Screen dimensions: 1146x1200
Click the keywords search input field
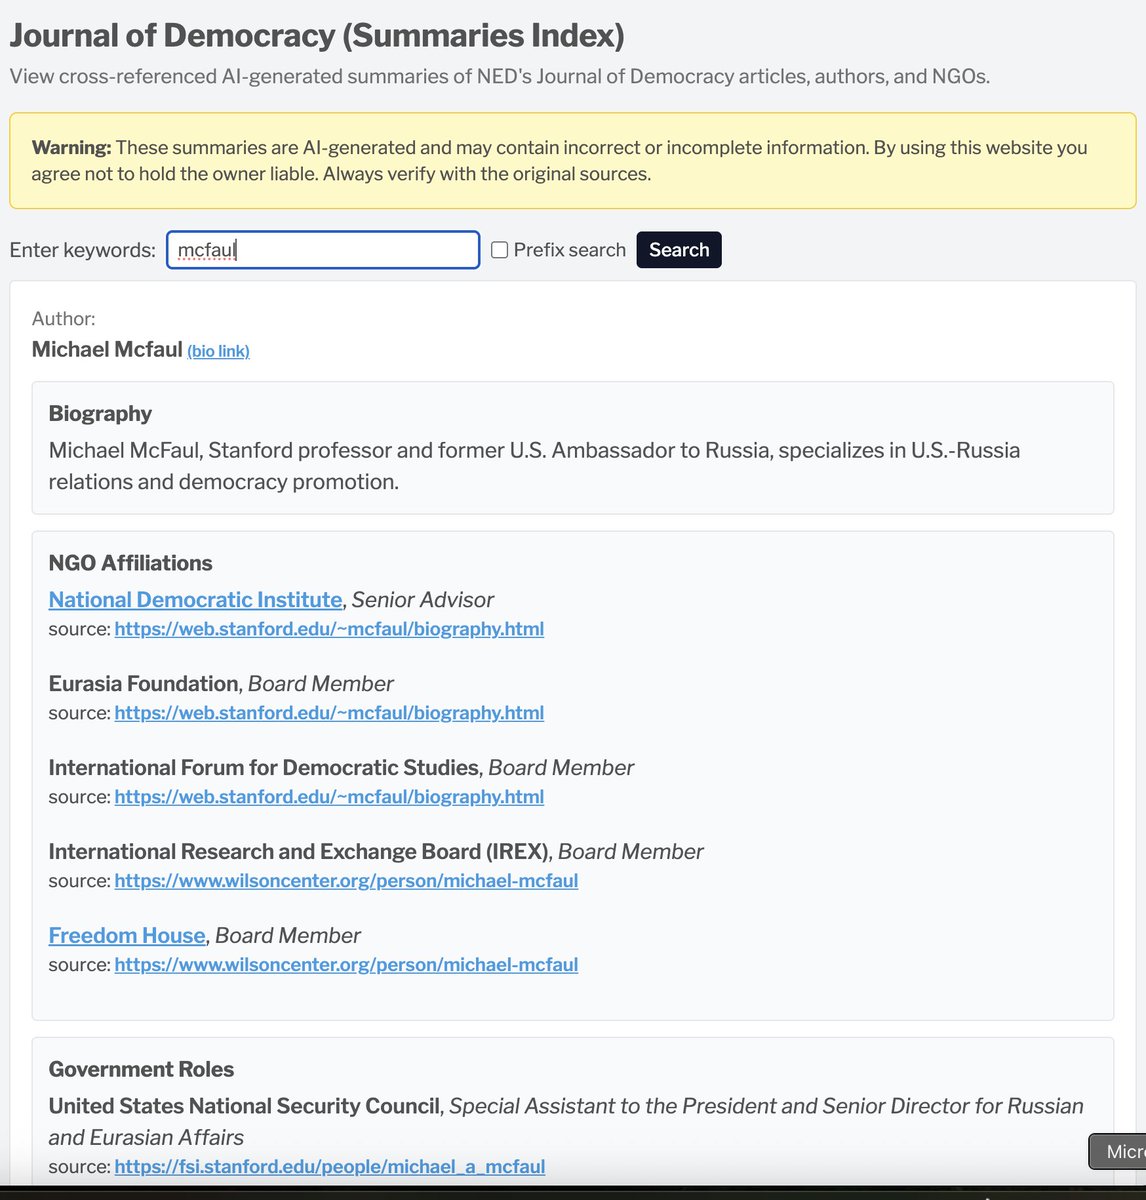pos(322,250)
